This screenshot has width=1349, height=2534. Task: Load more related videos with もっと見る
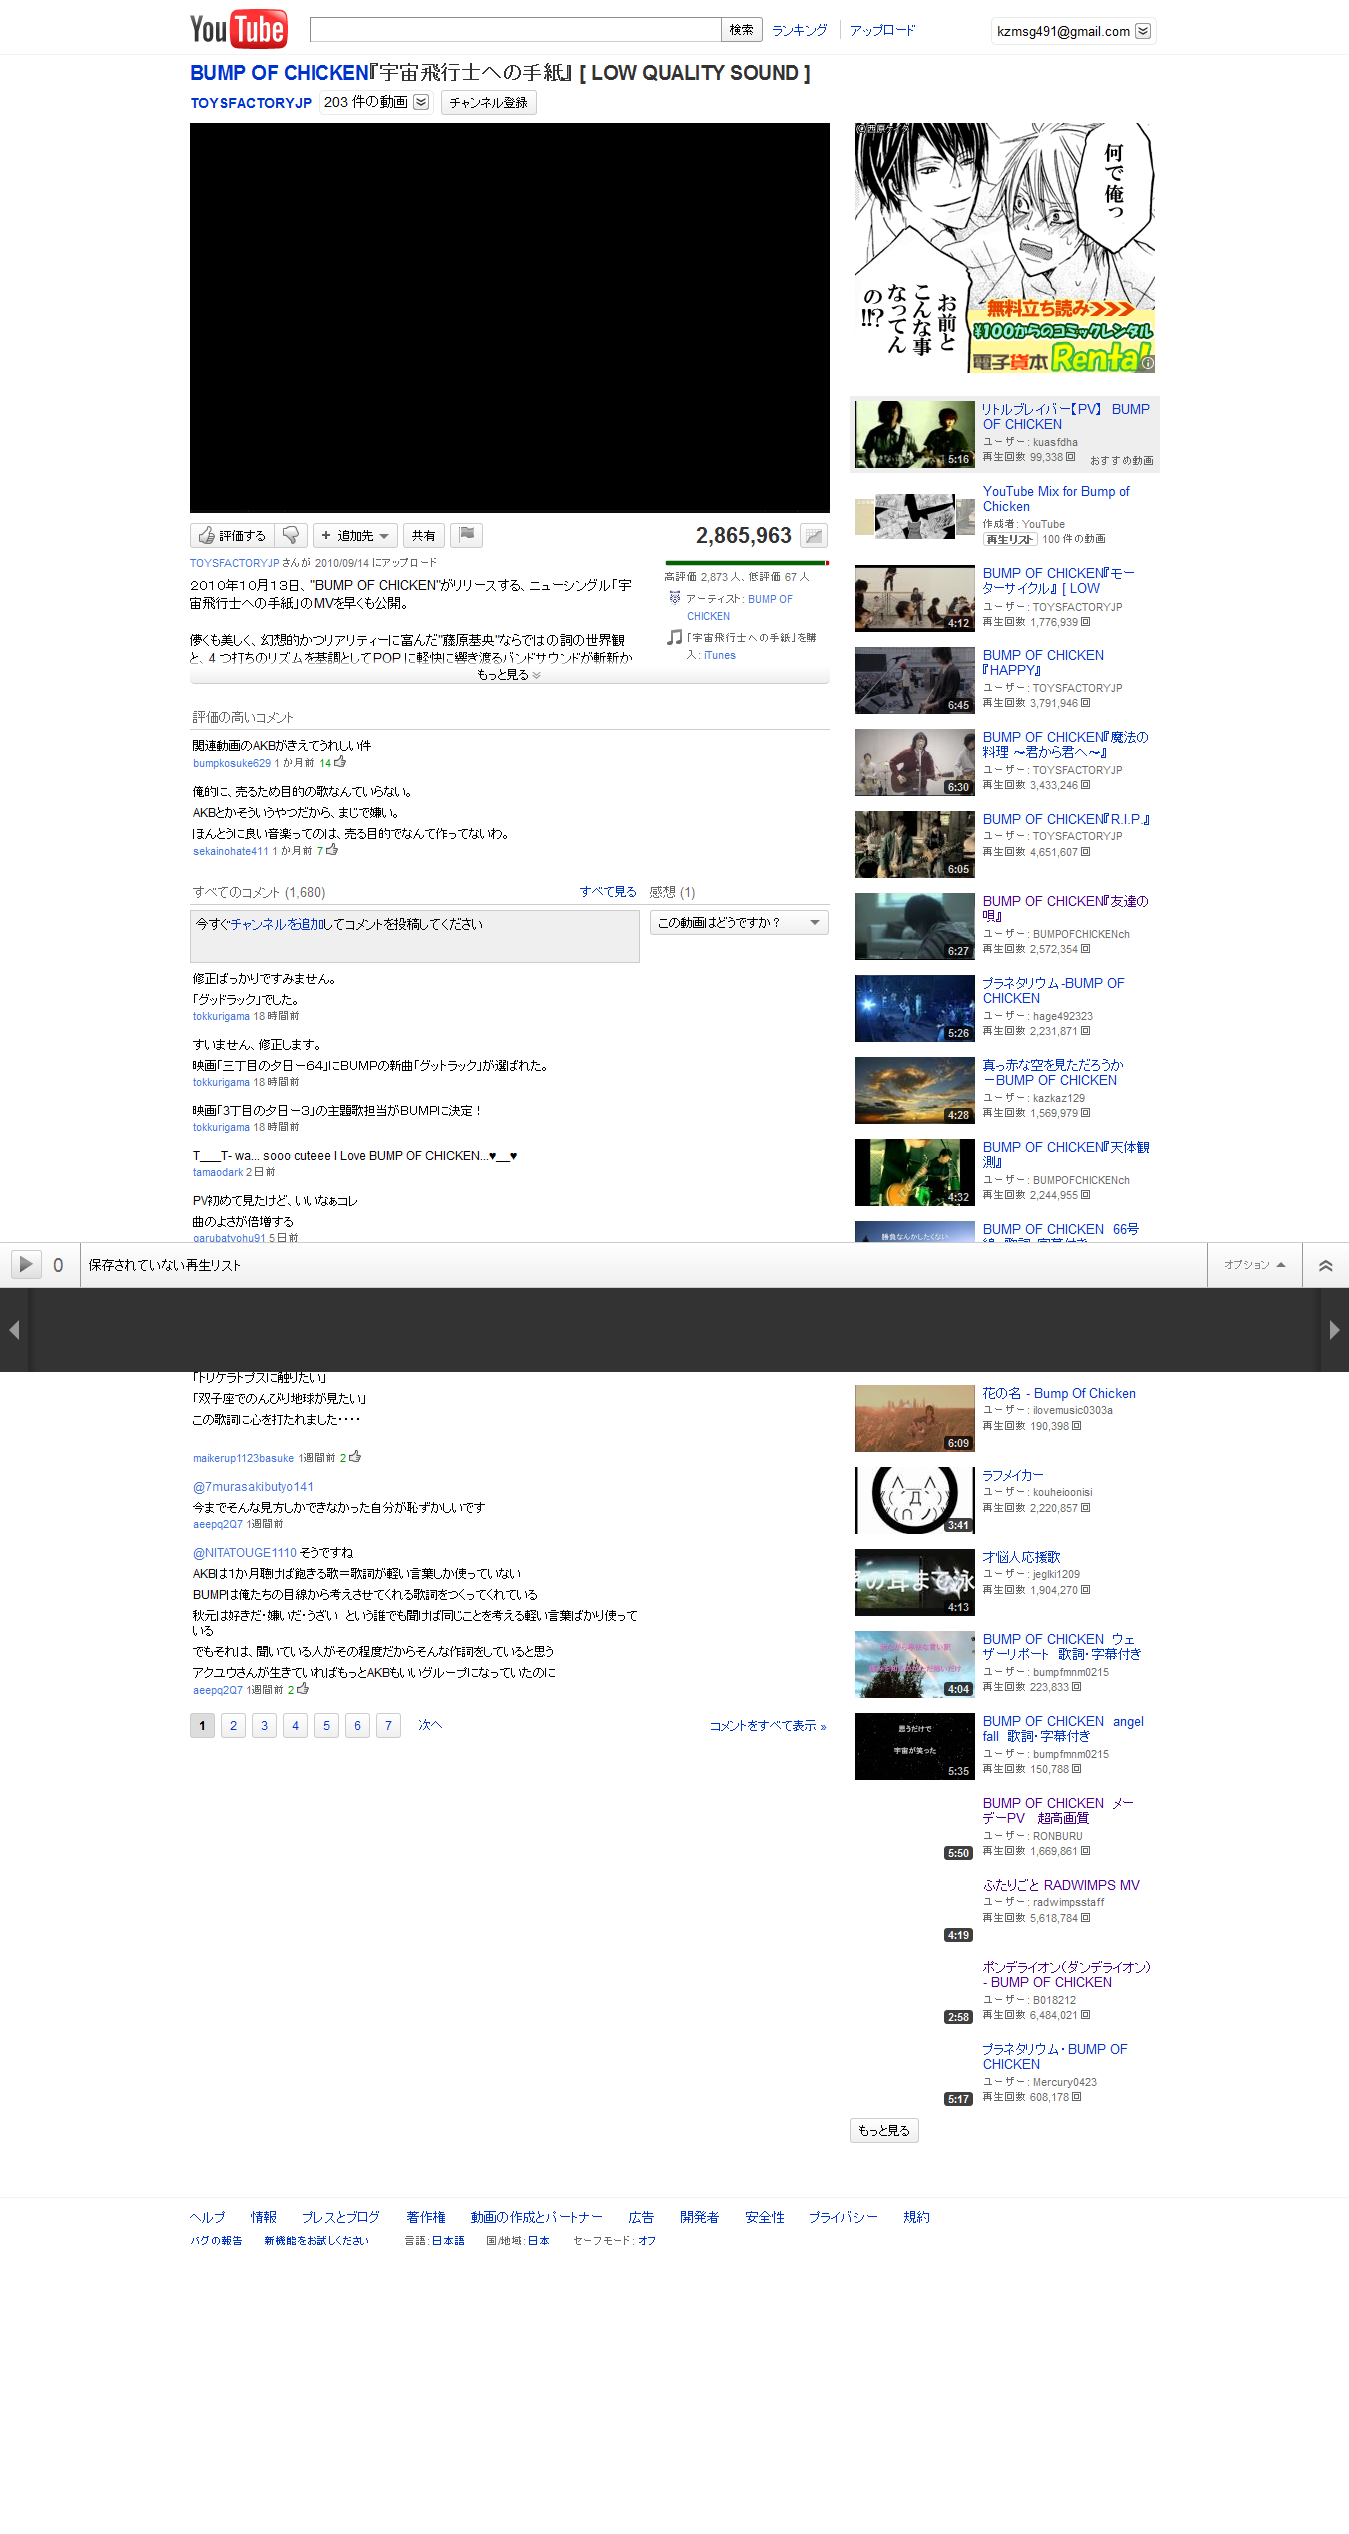pos(884,2131)
